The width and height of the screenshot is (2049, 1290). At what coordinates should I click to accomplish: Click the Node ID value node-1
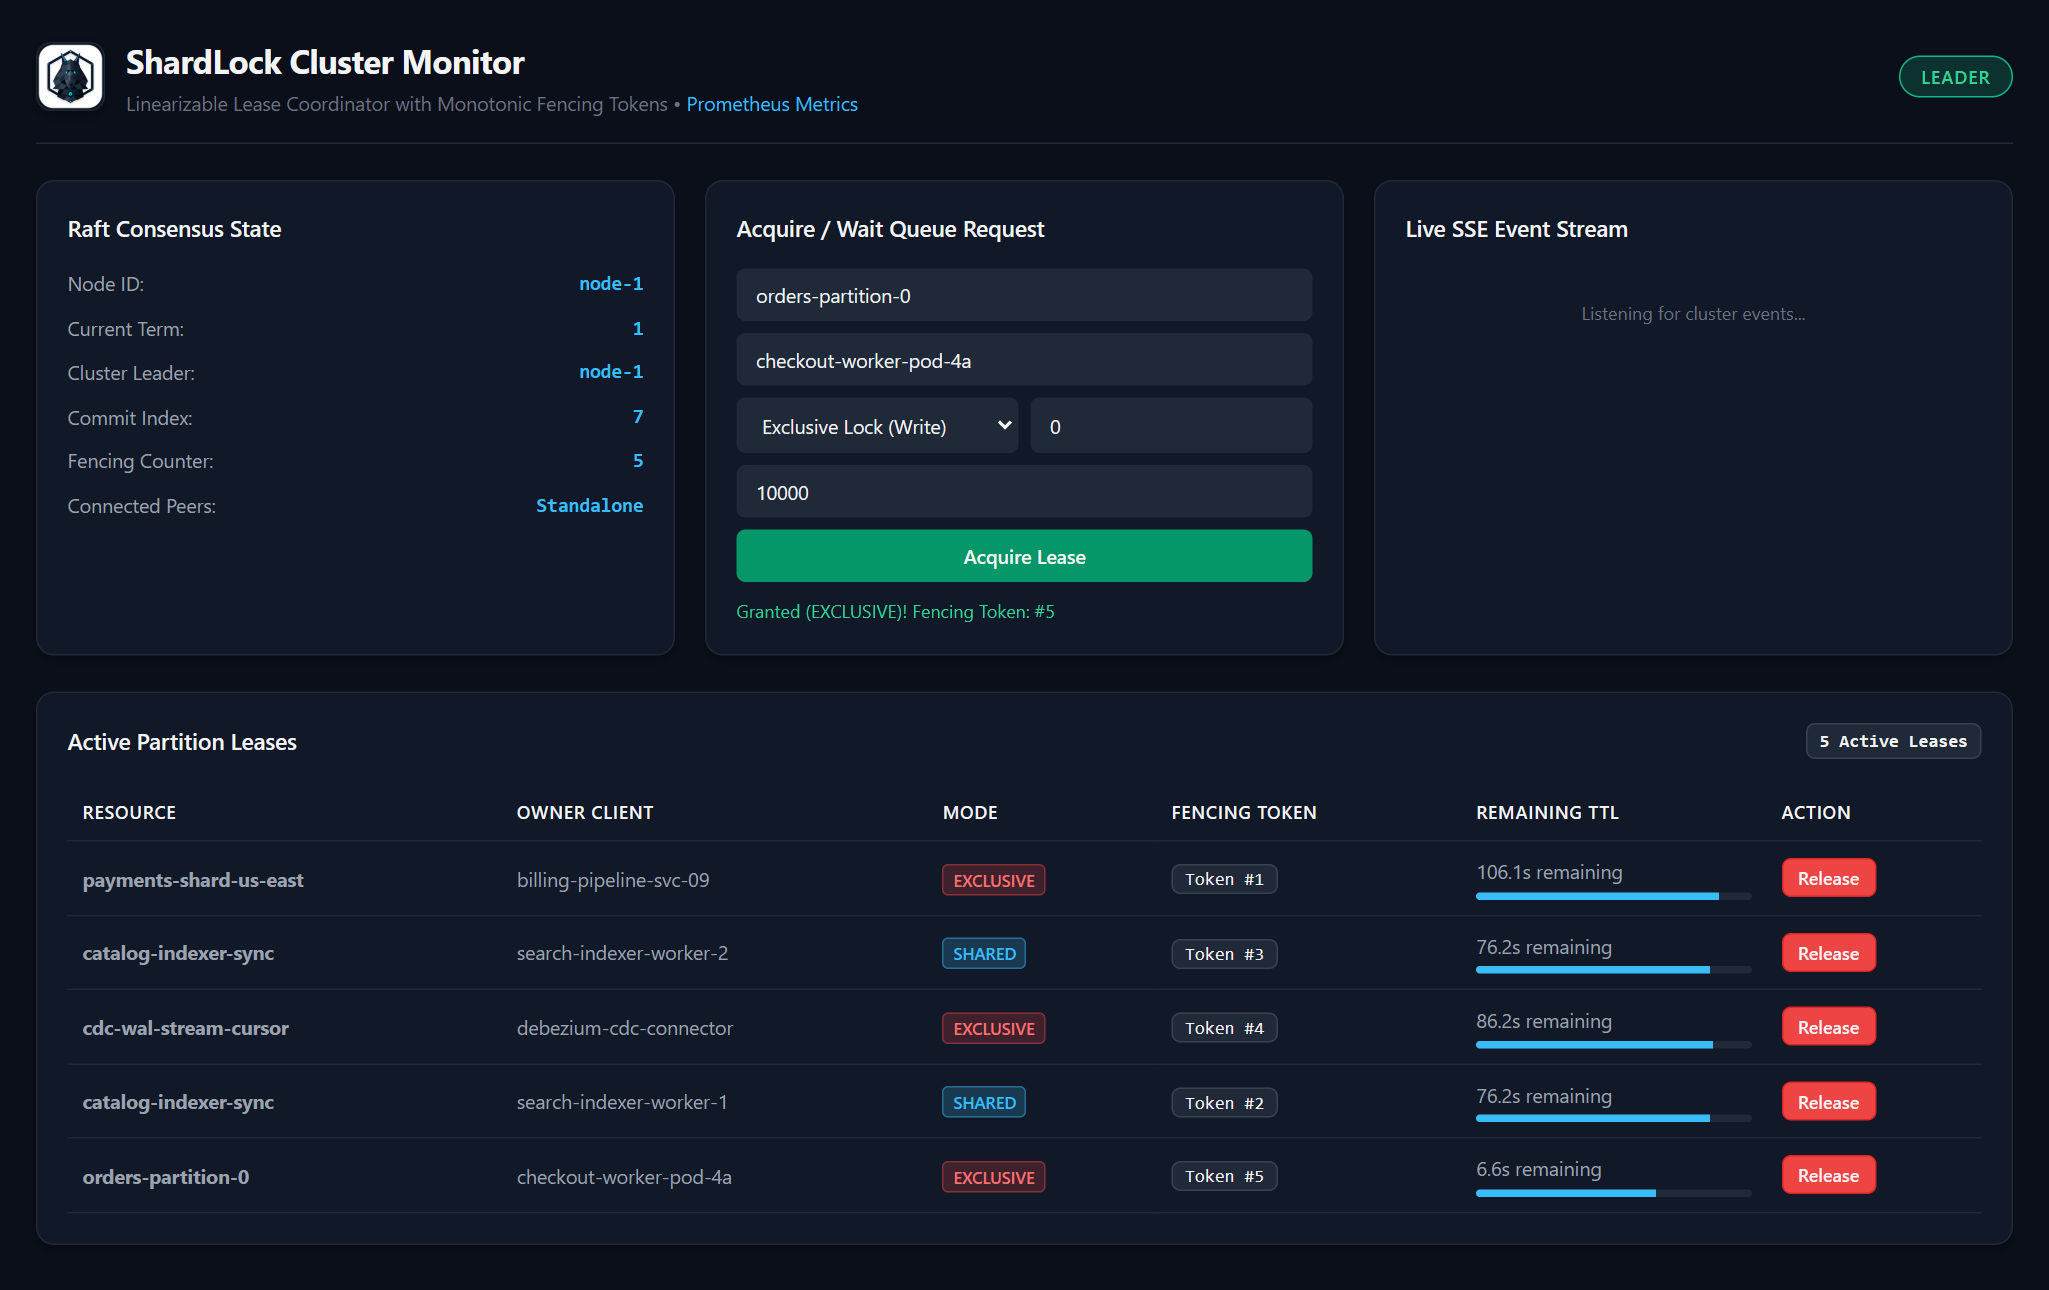(x=611, y=284)
